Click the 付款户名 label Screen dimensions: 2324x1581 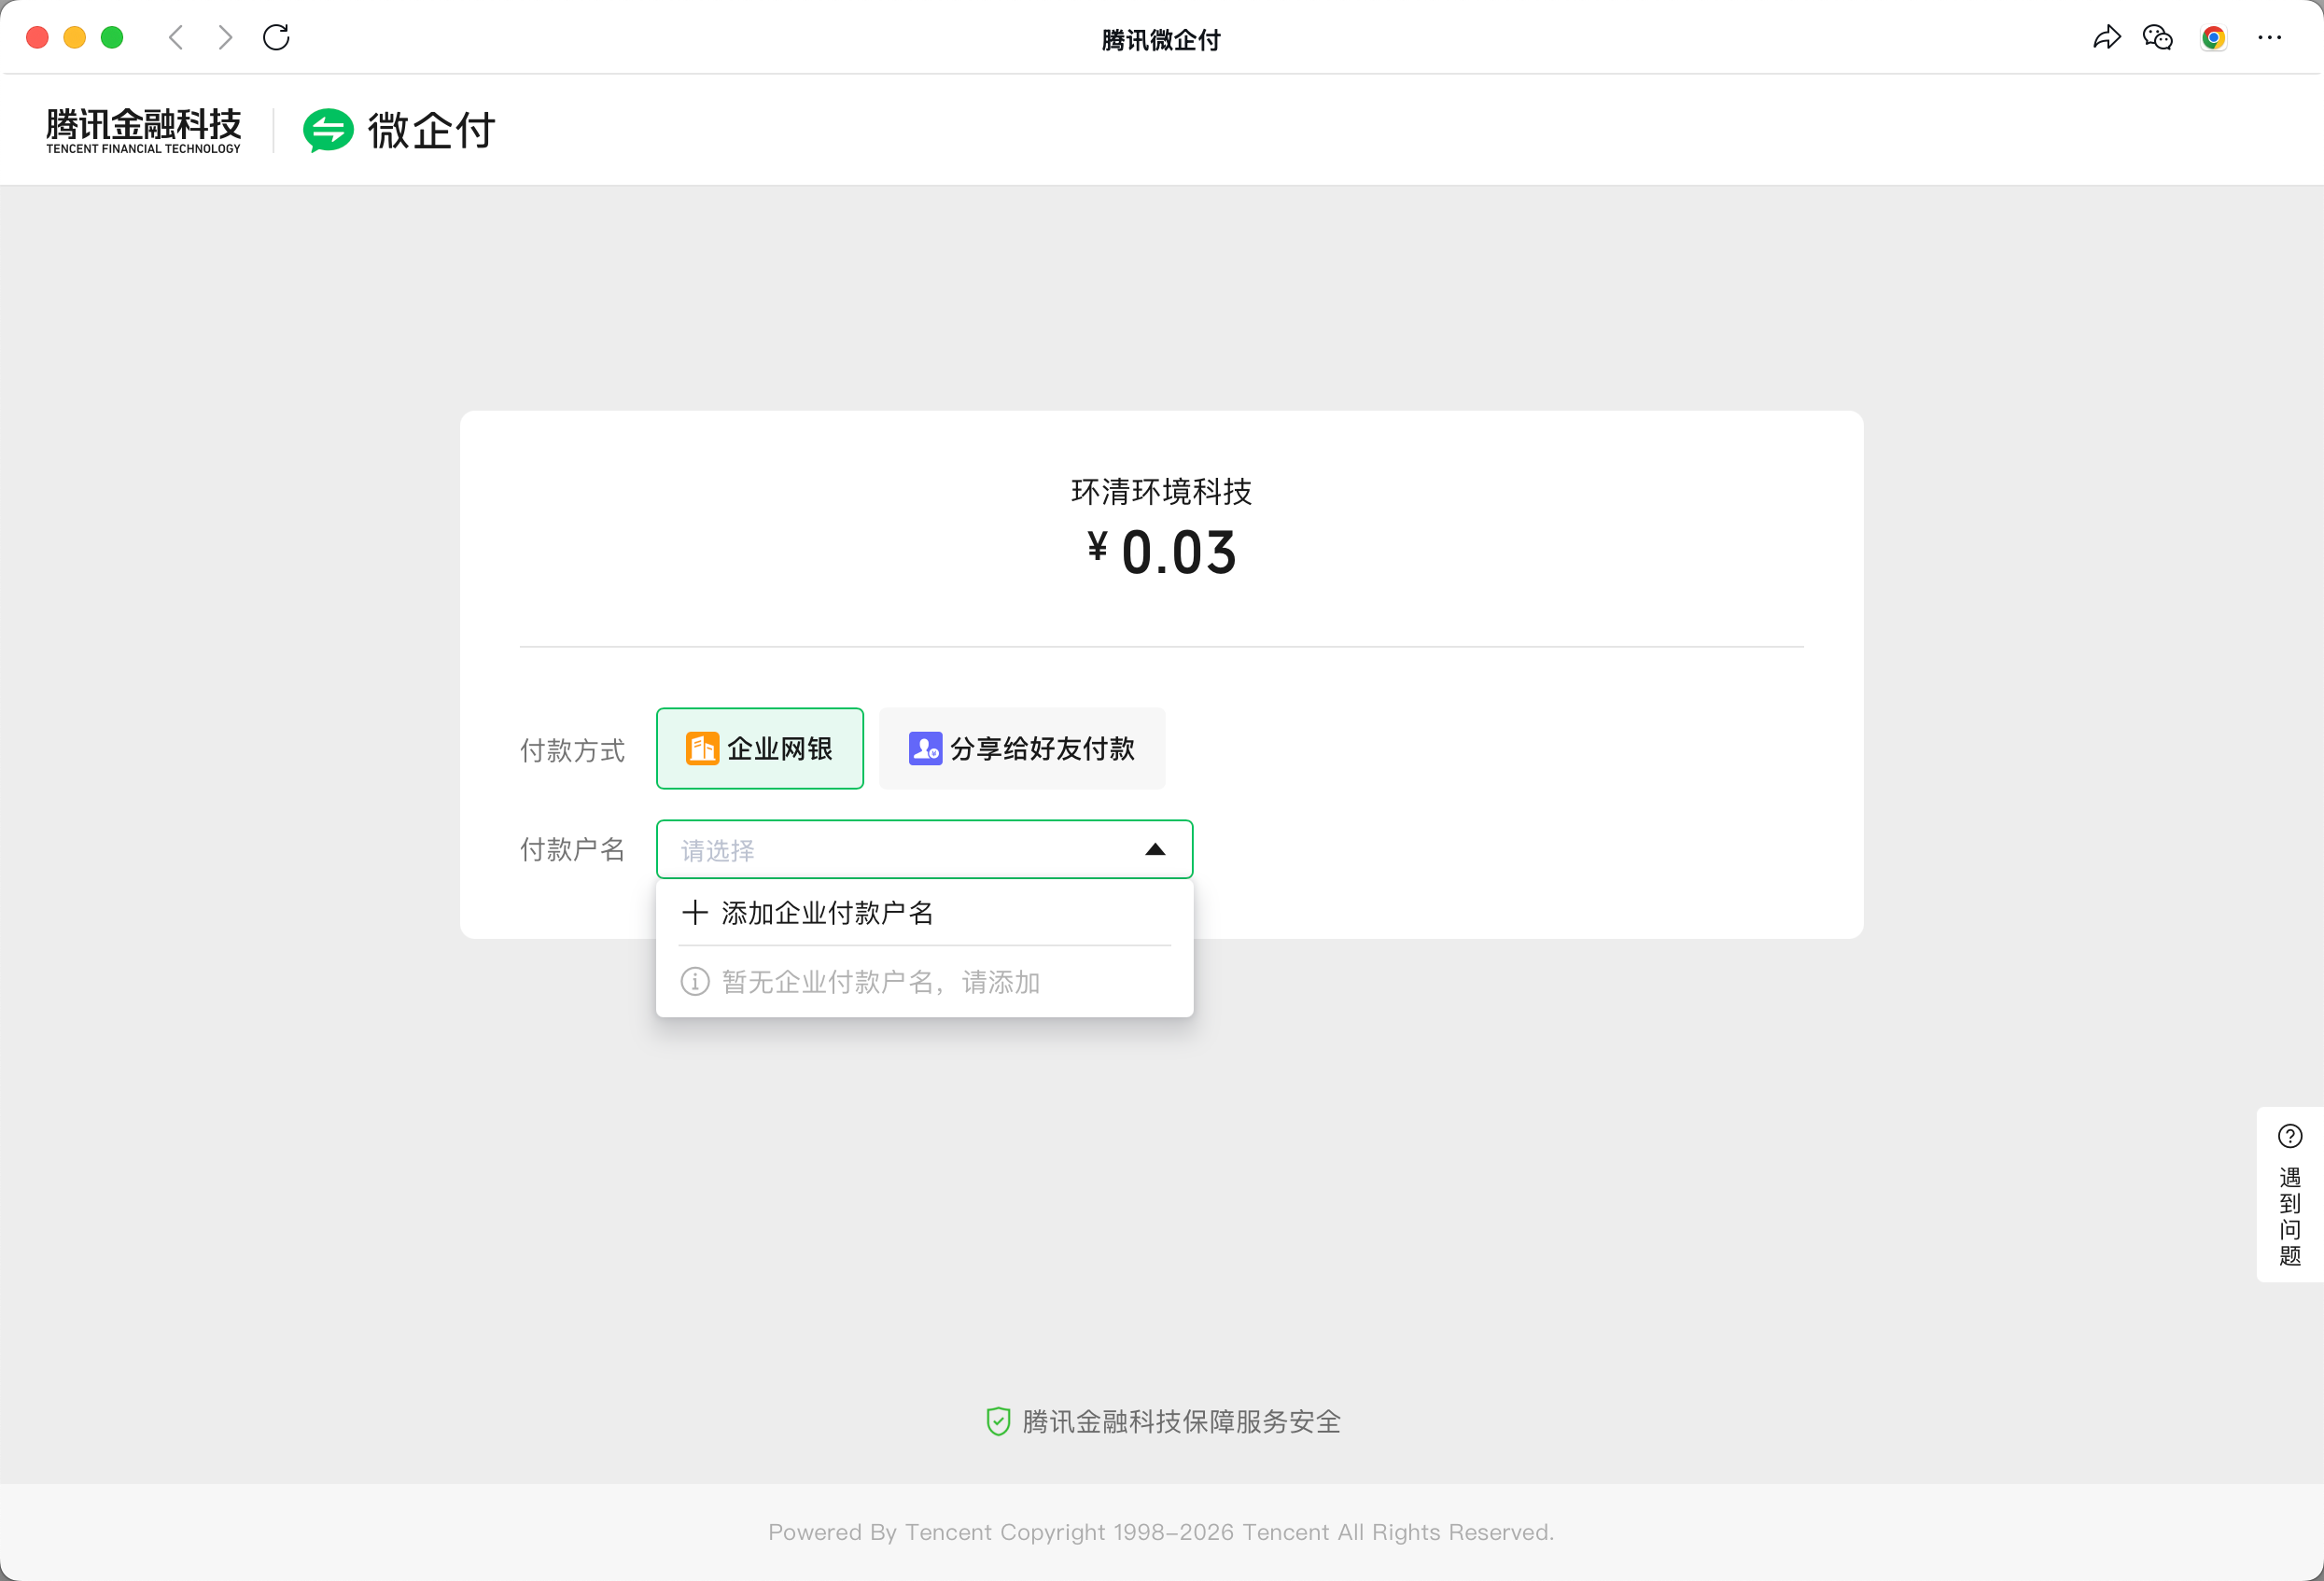point(572,849)
